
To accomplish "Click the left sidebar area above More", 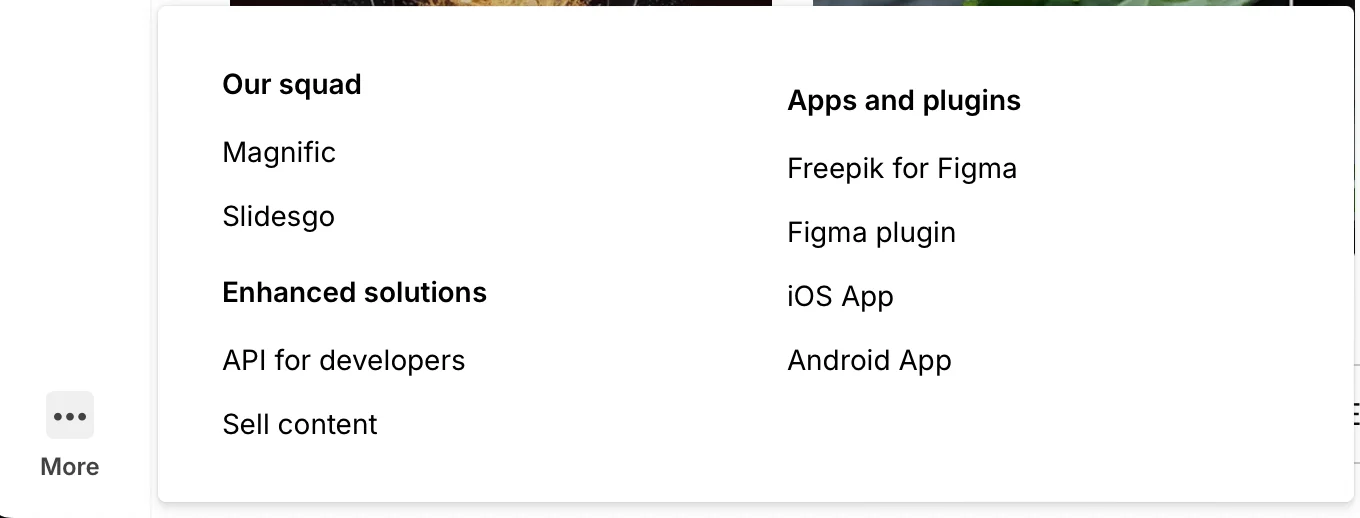I will [70, 200].
